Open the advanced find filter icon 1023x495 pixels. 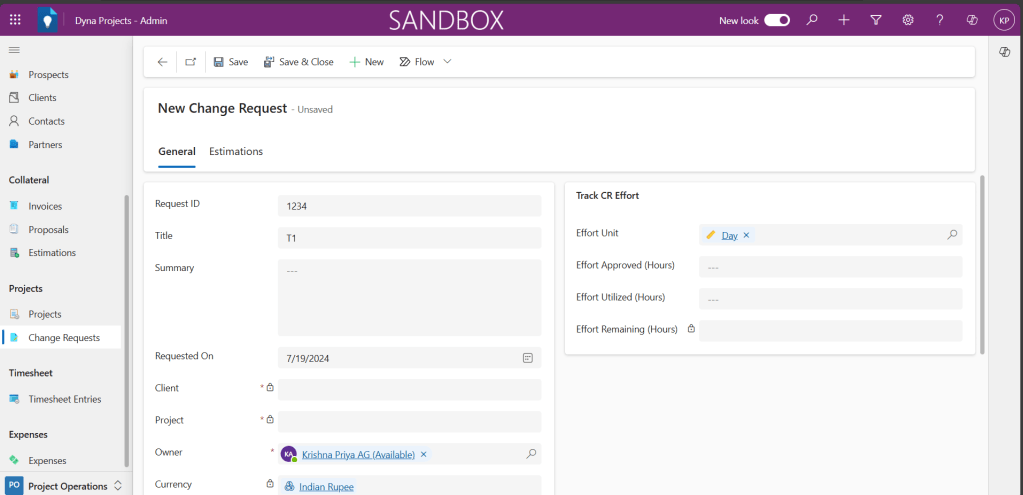pyautogui.click(x=876, y=19)
